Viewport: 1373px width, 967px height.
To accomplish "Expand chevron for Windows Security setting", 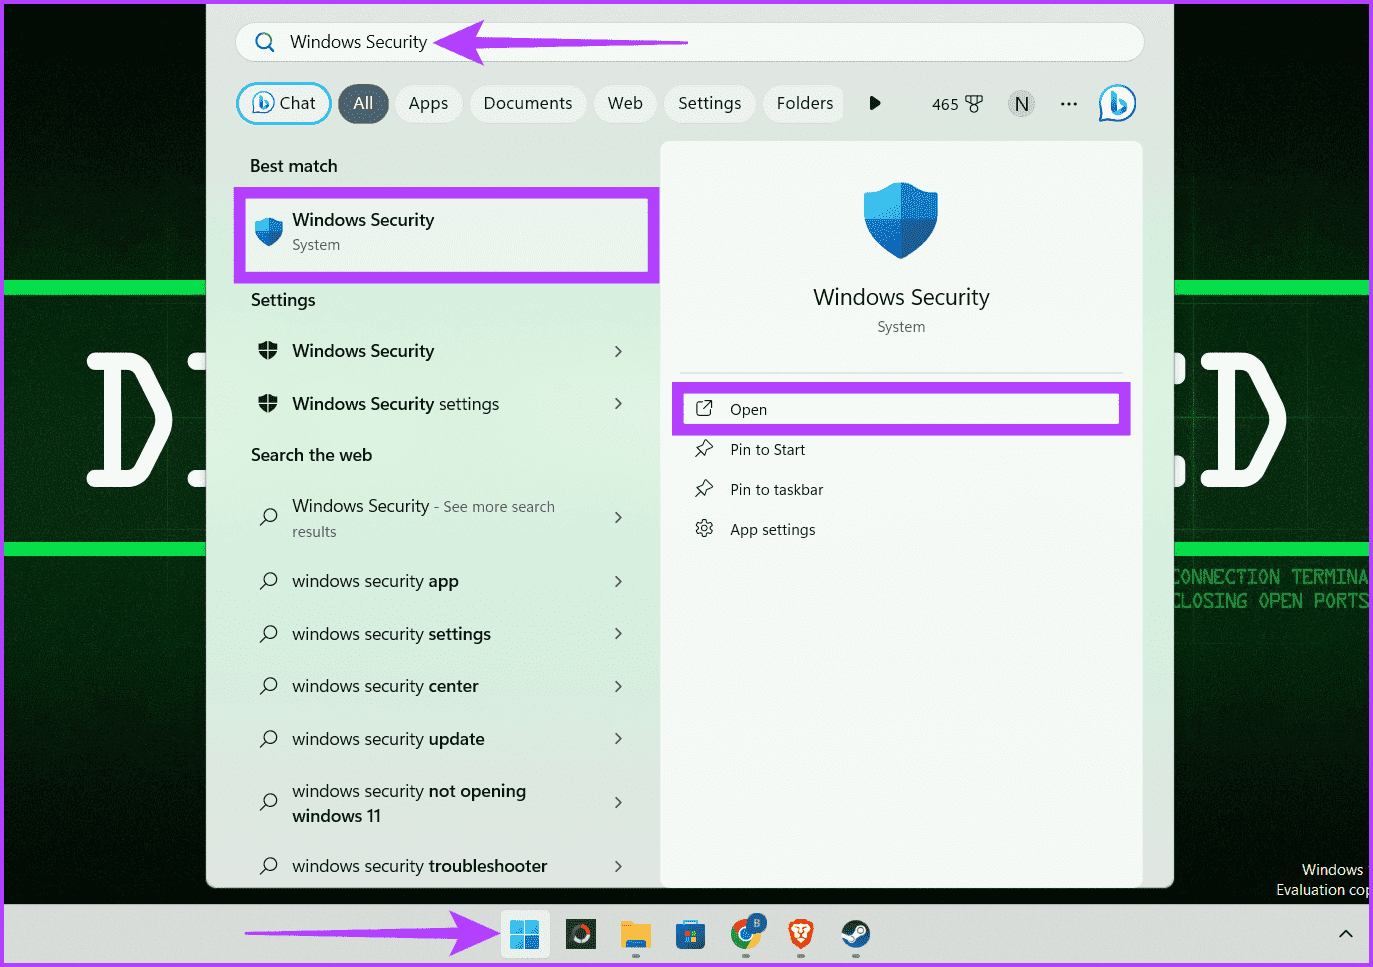I will 618,351.
